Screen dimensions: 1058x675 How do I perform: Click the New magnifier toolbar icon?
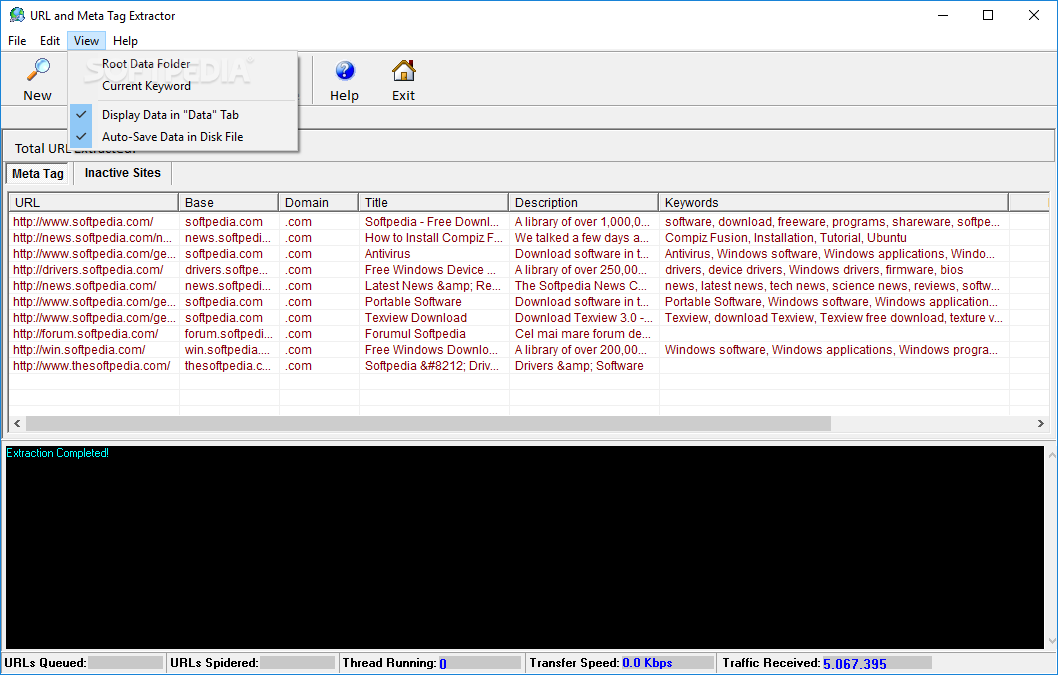tap(38, 70)
